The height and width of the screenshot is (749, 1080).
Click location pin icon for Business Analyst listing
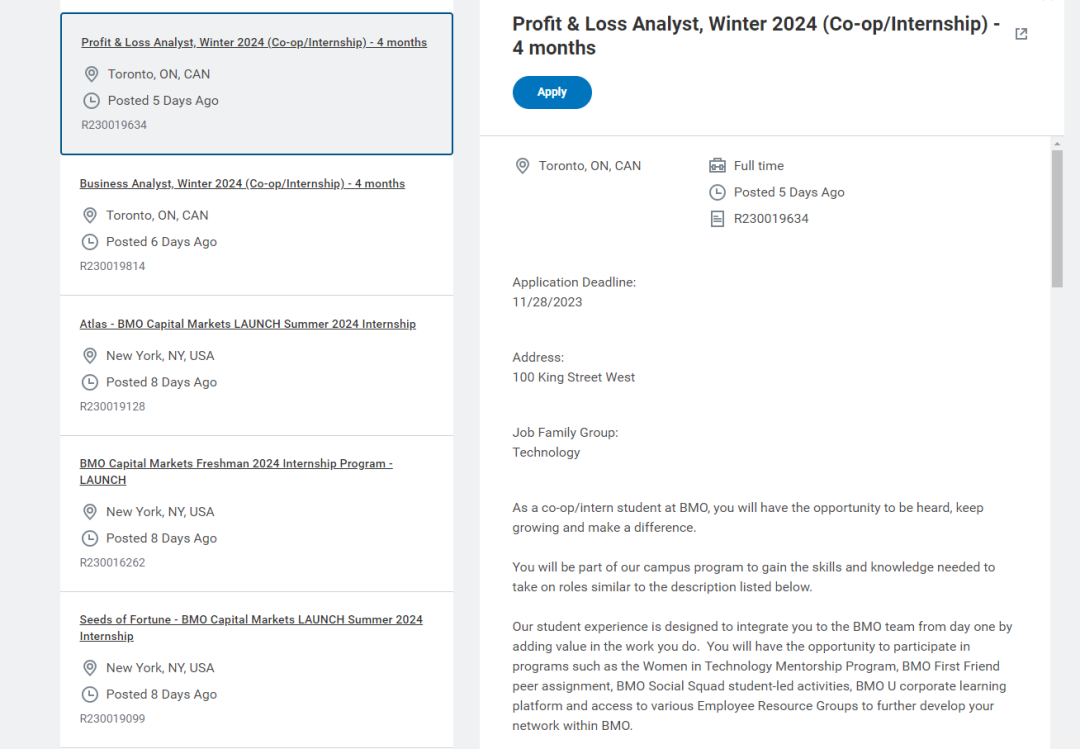click(90, 216)
